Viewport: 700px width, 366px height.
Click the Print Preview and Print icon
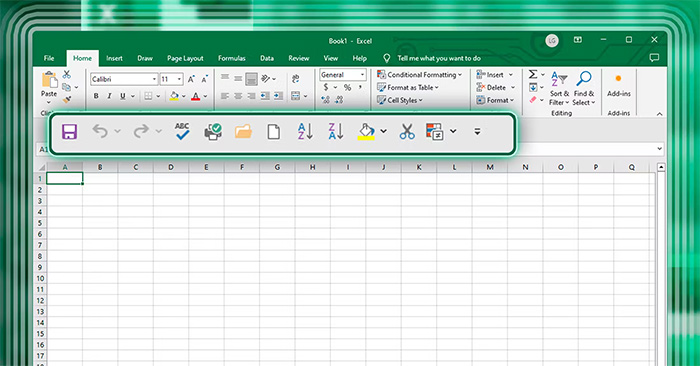(213, 132)
